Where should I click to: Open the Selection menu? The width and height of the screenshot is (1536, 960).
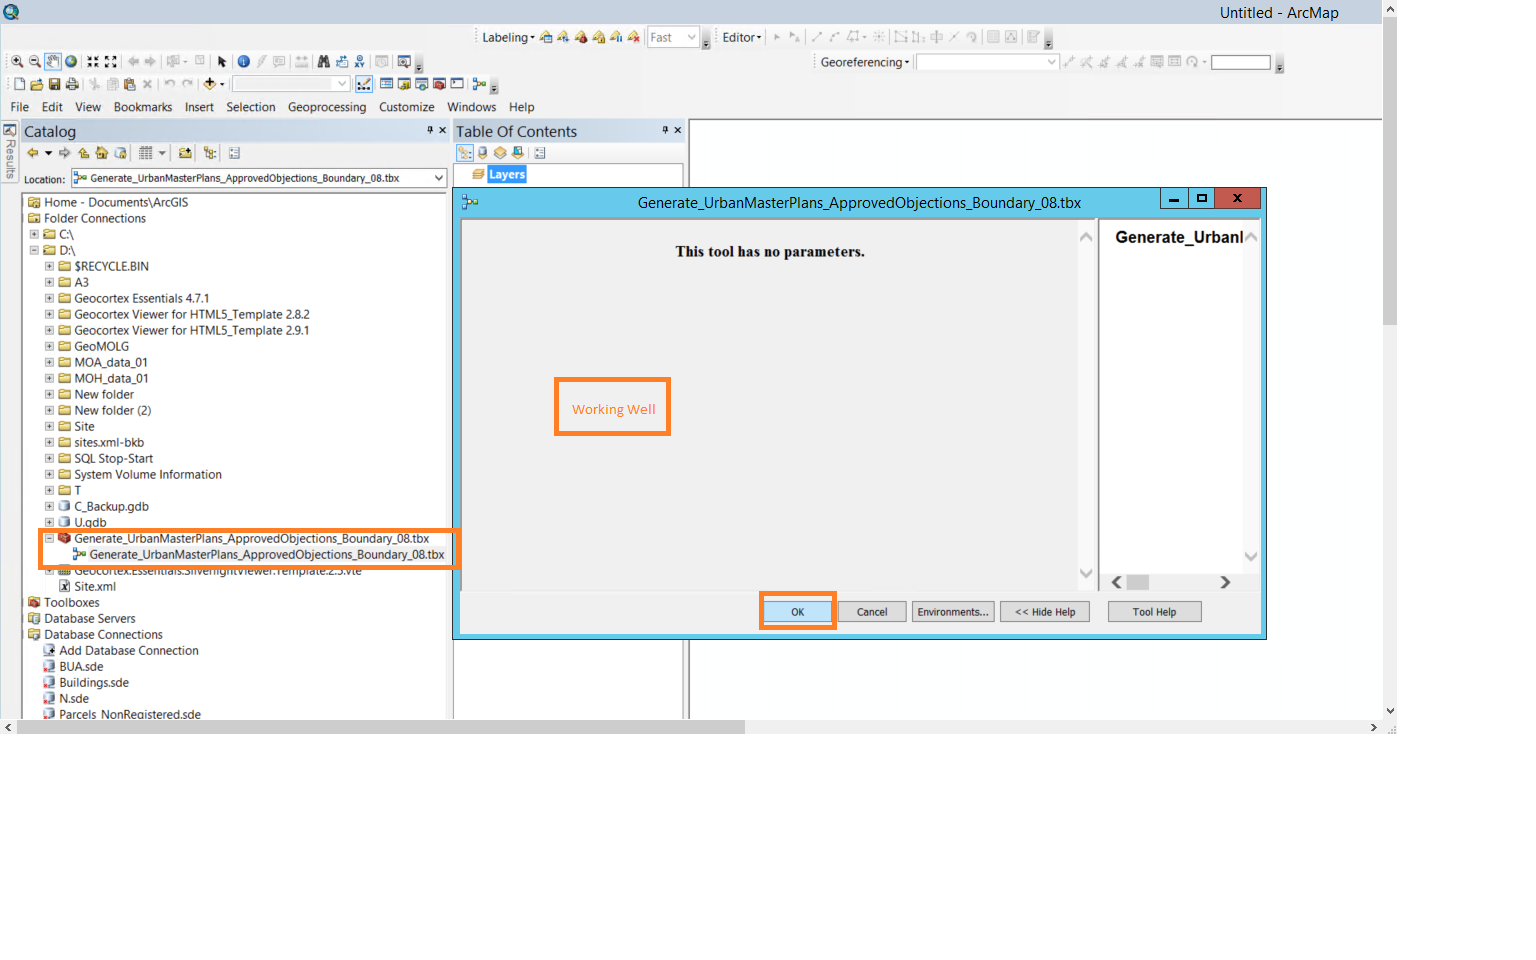click(250, 107)
